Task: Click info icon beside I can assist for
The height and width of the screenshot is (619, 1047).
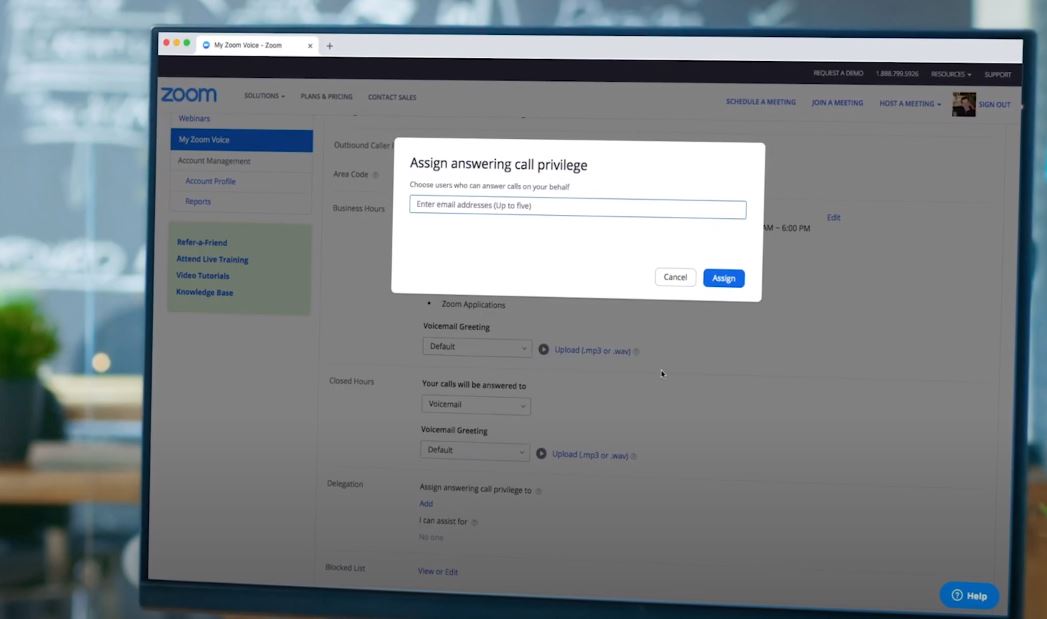Action: click(475, 522)
